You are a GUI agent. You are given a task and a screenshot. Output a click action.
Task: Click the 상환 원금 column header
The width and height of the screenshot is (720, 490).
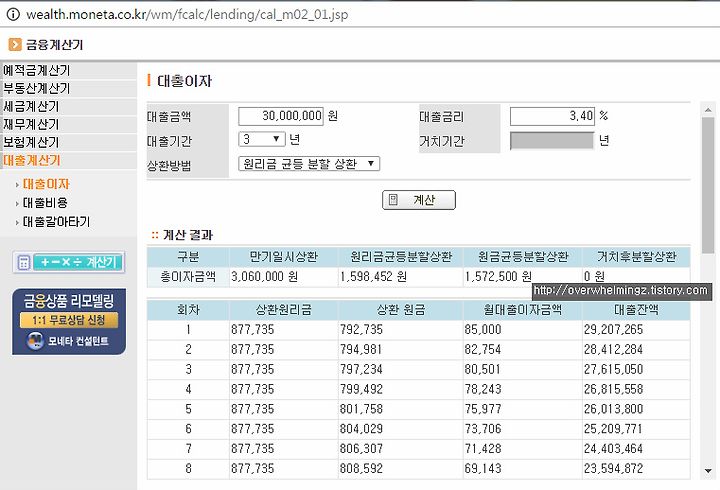point(401,310)
